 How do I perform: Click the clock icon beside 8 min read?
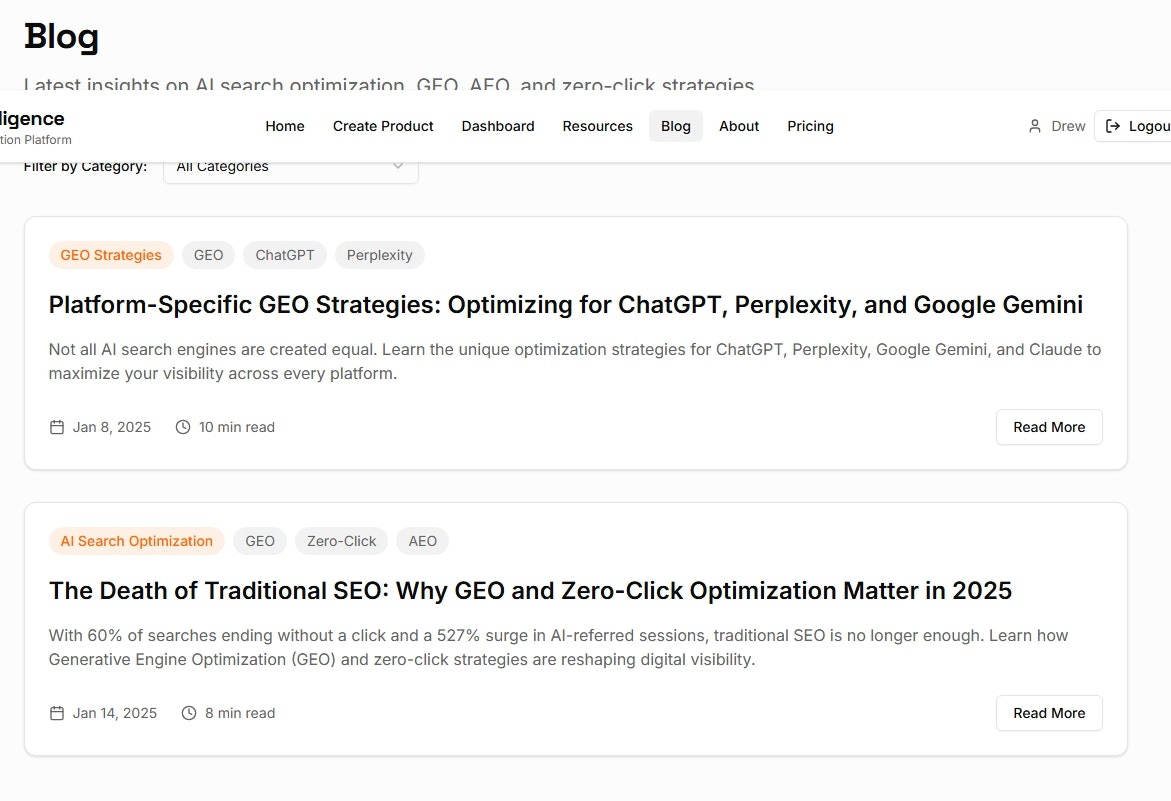tap(189, 713)
